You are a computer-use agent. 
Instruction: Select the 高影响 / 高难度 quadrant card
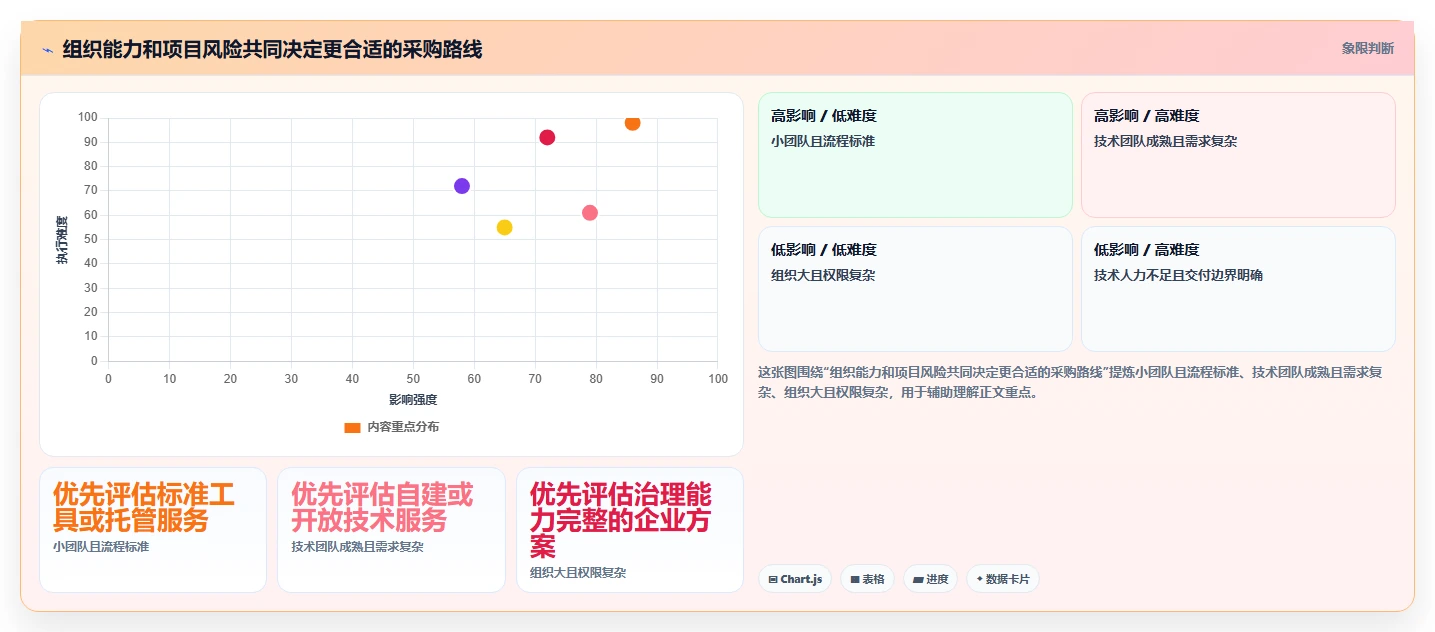[1238, 155]
